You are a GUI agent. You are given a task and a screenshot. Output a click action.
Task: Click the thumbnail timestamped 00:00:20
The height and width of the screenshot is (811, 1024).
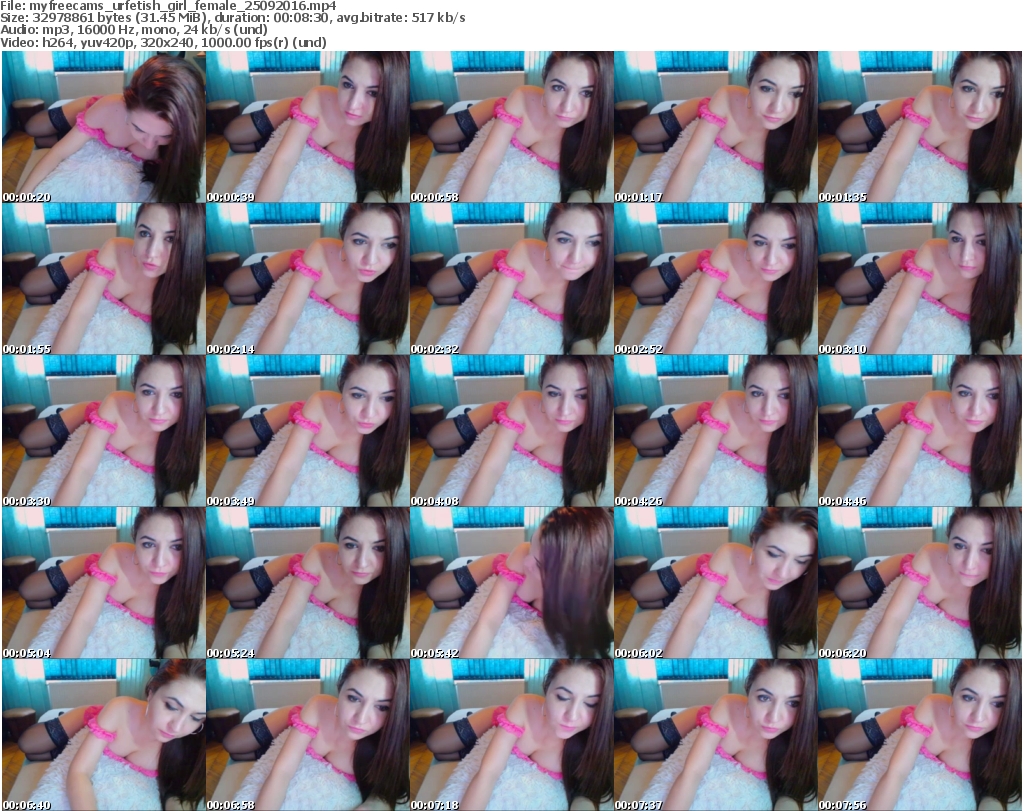coord(103,127)
